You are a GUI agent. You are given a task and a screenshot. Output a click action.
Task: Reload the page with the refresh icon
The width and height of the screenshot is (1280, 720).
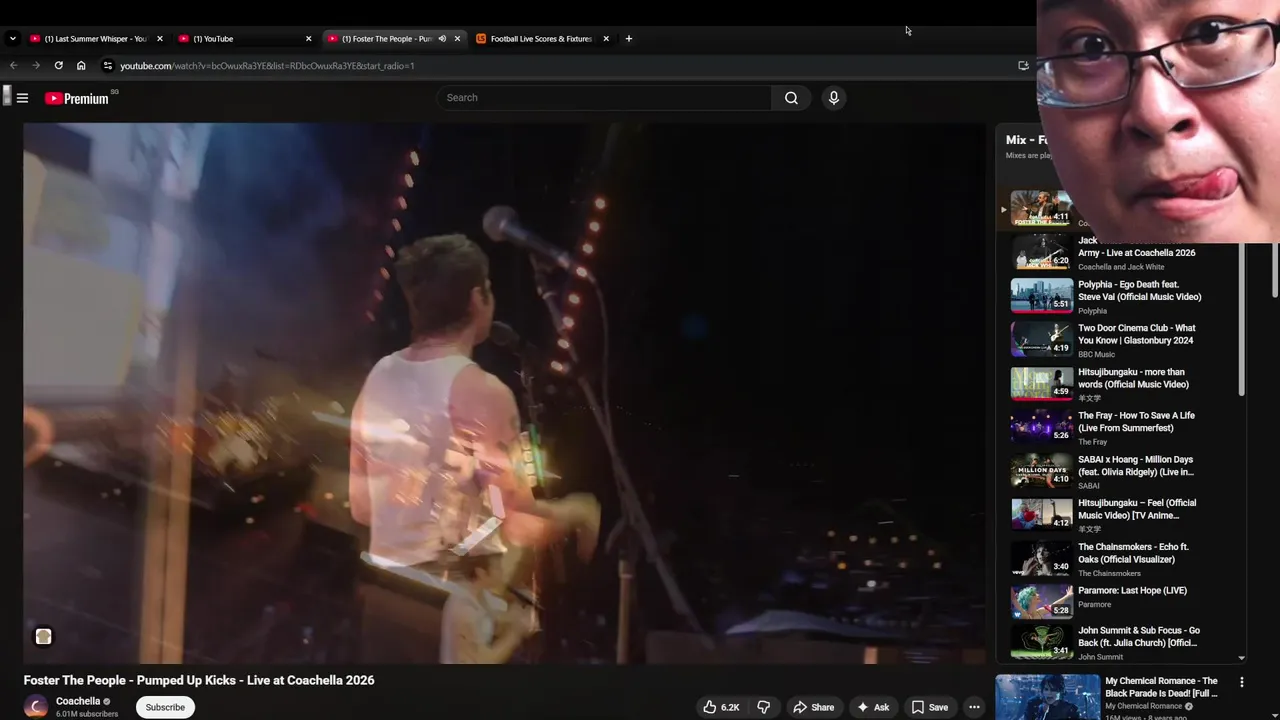point(58,66)
